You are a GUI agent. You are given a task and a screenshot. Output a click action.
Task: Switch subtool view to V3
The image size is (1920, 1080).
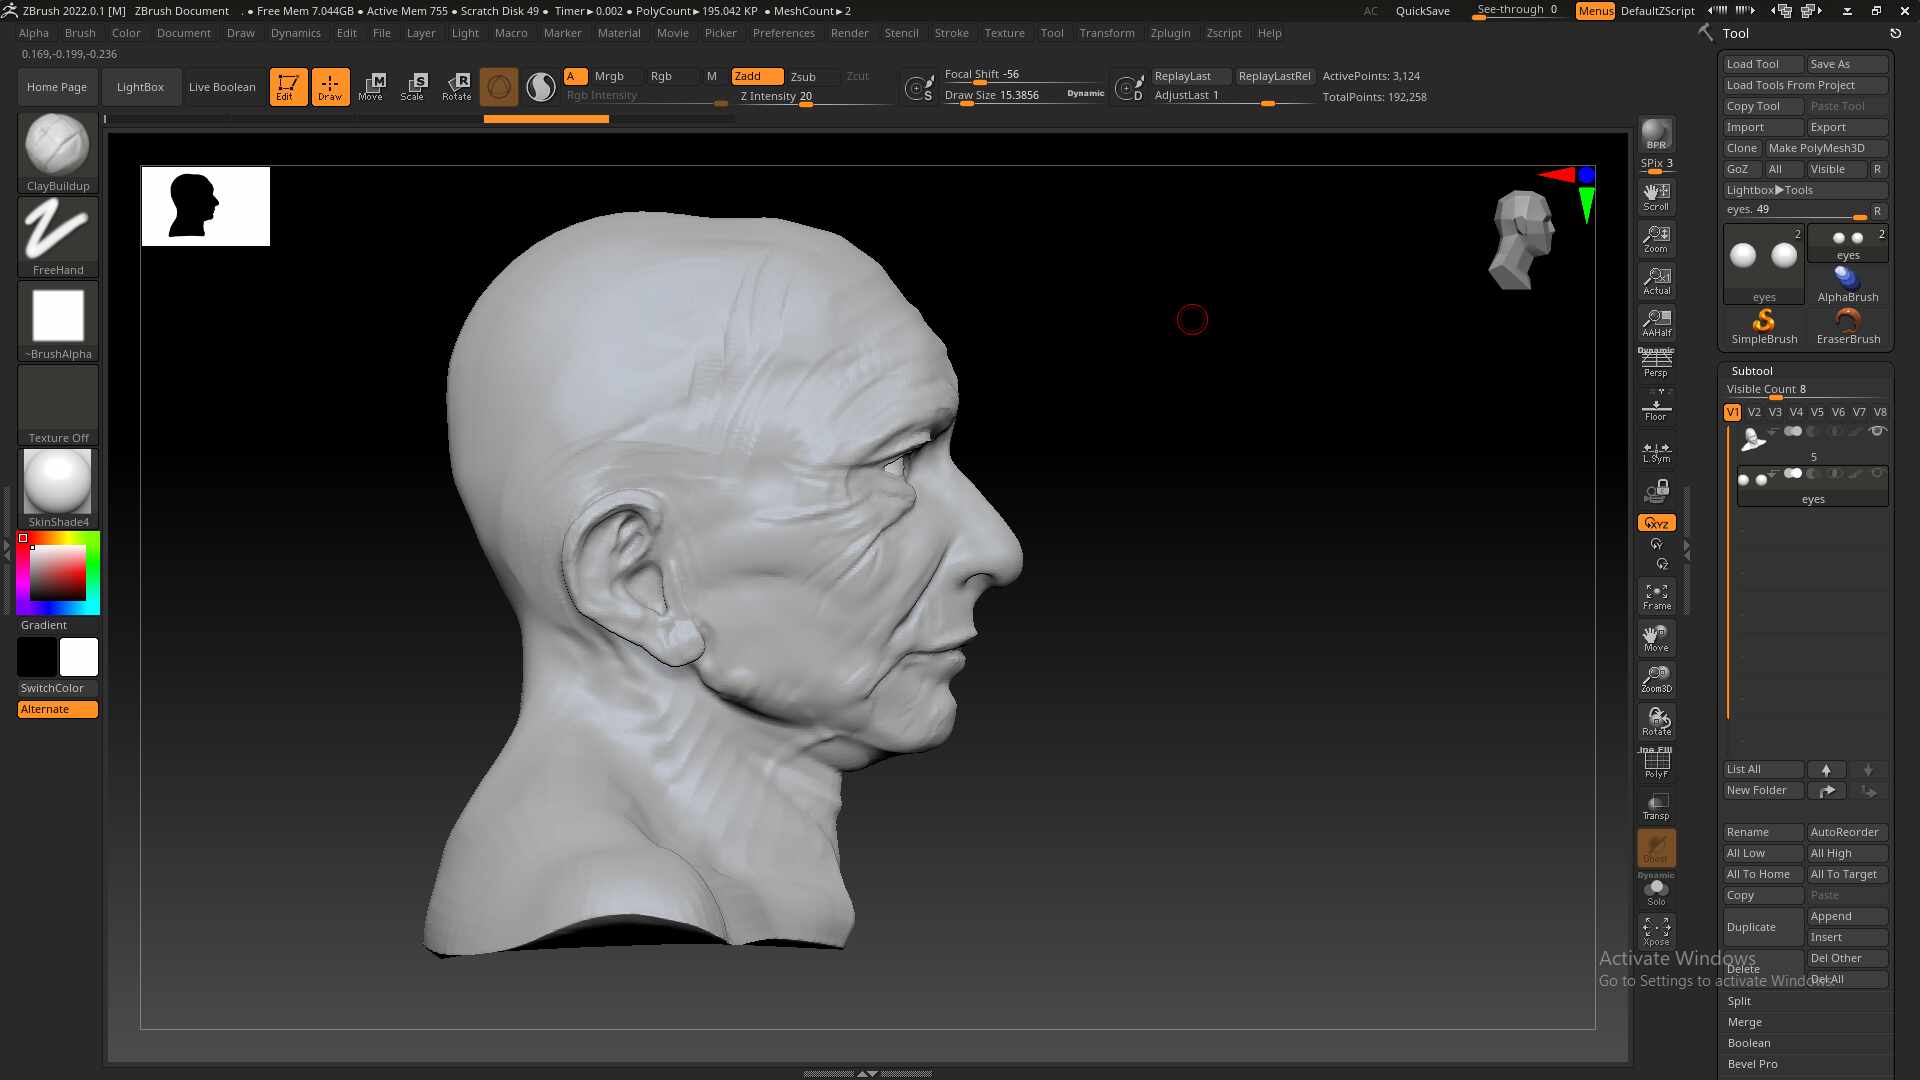[1775, 411]
